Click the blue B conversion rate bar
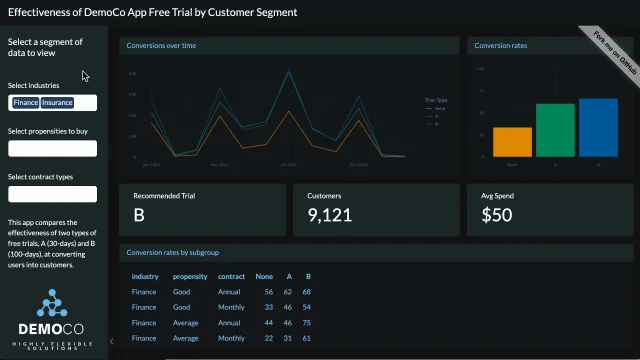 click(x=598, y=127)
